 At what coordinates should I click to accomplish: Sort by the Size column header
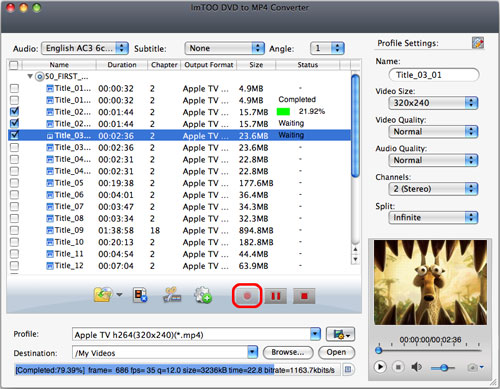tap(256, 65)
